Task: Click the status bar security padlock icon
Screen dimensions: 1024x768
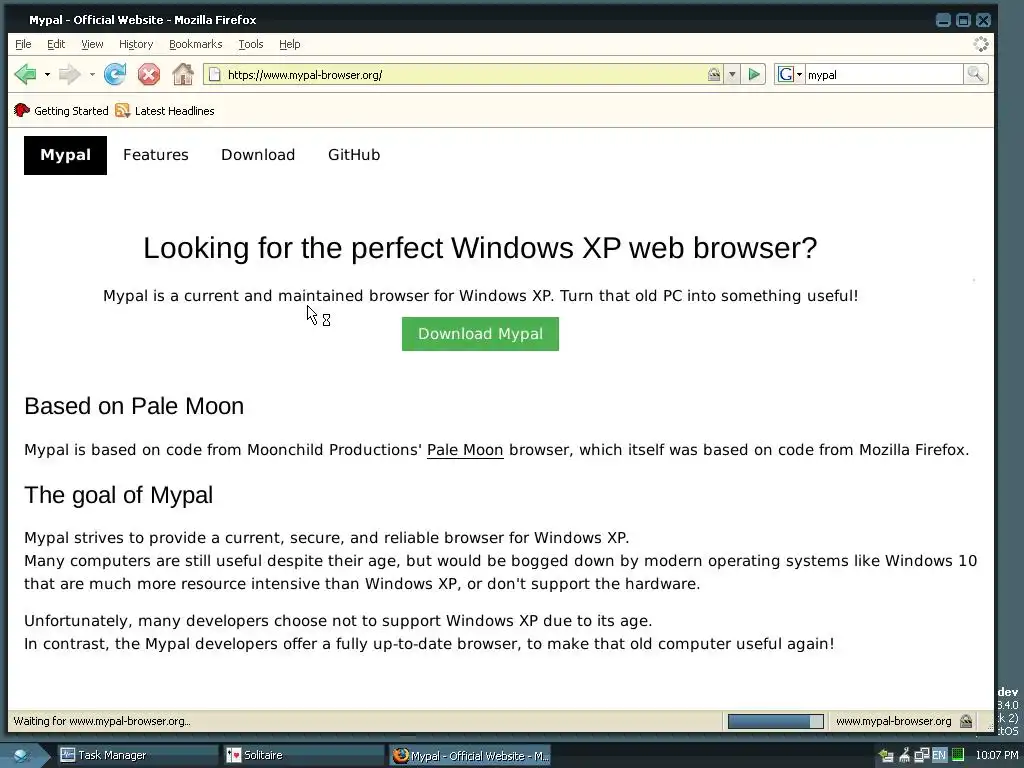Action: [966, 721]
